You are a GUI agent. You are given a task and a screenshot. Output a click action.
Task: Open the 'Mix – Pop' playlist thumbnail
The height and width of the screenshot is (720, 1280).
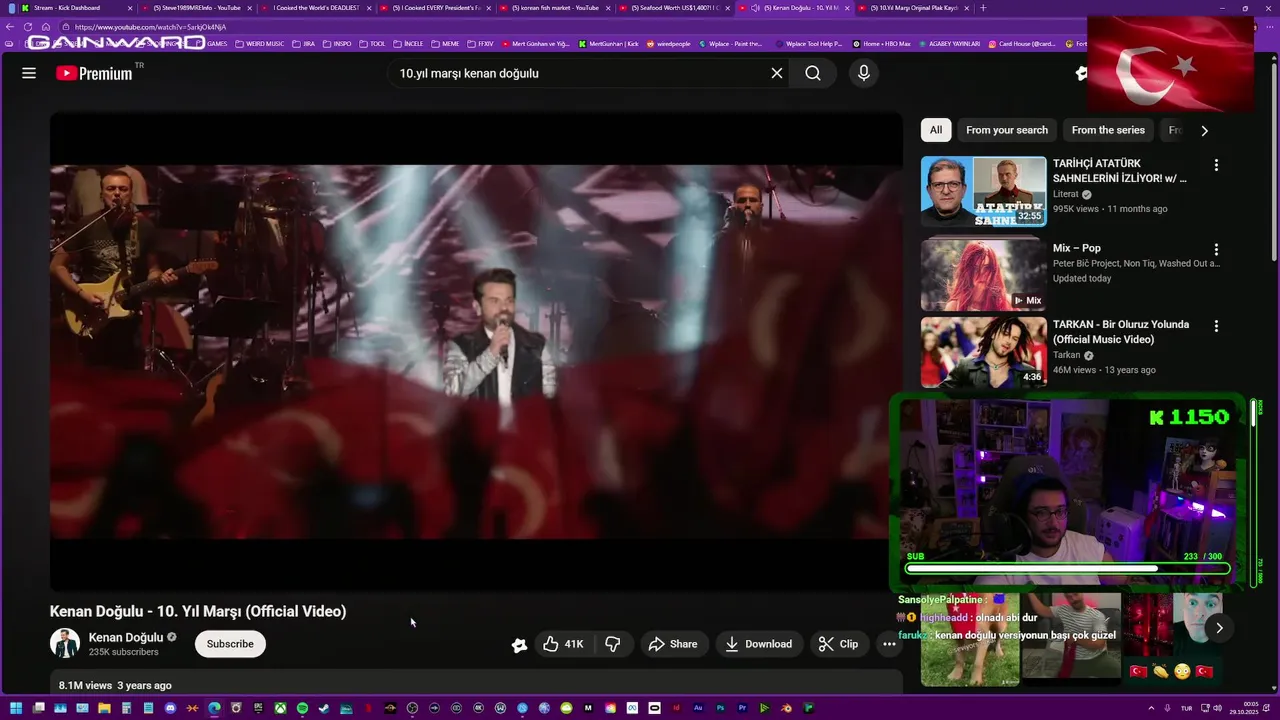tap(983, 274)
